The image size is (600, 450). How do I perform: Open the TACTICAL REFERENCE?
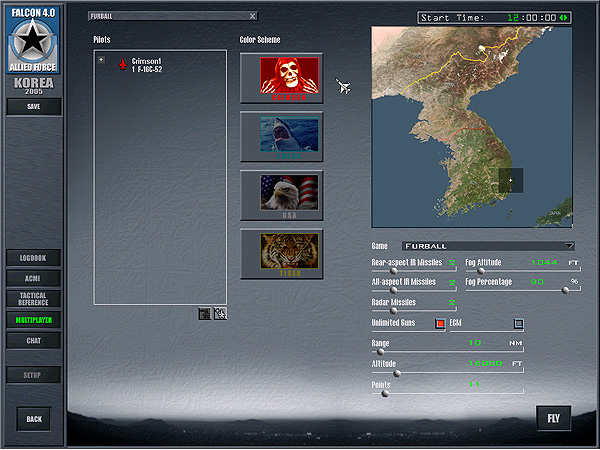click(33, 299)
